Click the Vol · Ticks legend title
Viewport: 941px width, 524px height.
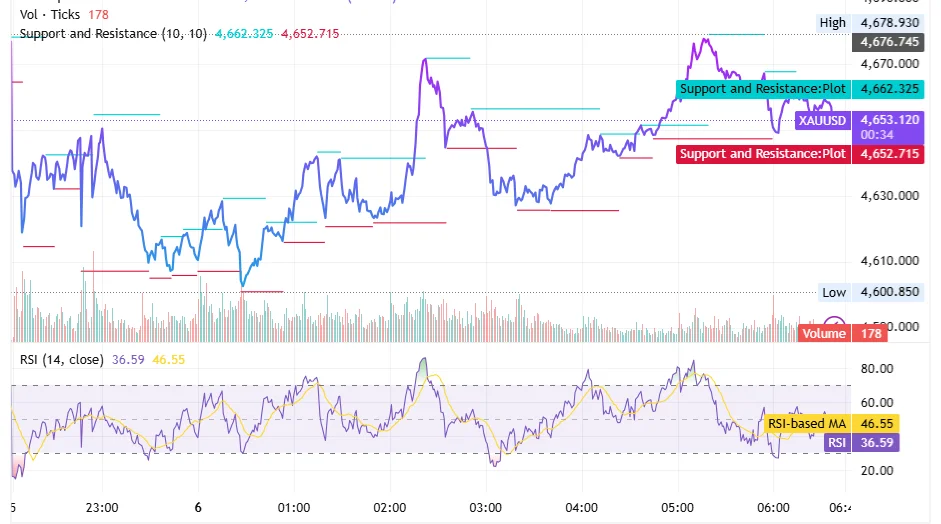(x=50, y=15)
